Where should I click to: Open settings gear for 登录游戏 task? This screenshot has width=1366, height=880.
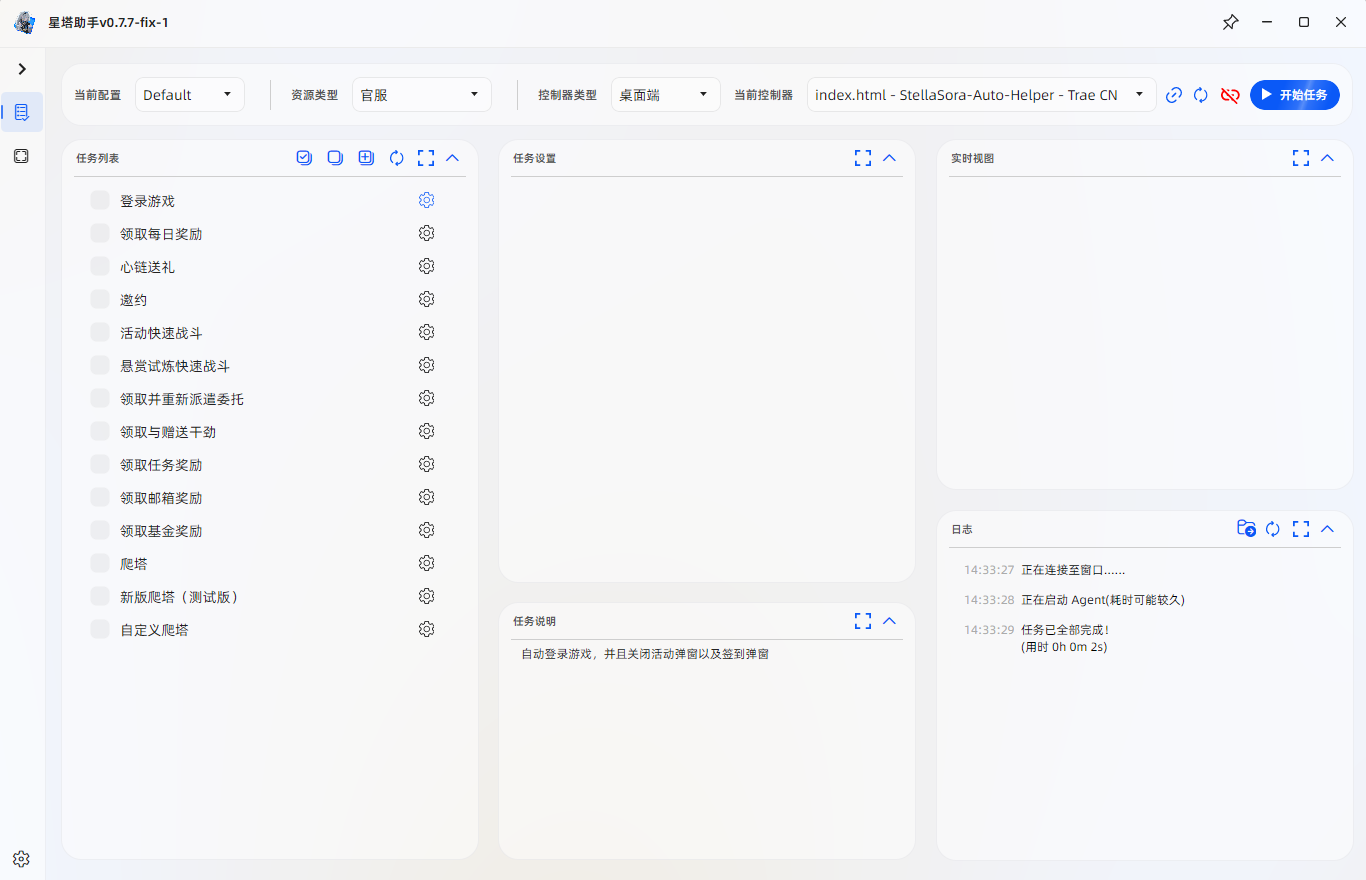tap(426, 200)
